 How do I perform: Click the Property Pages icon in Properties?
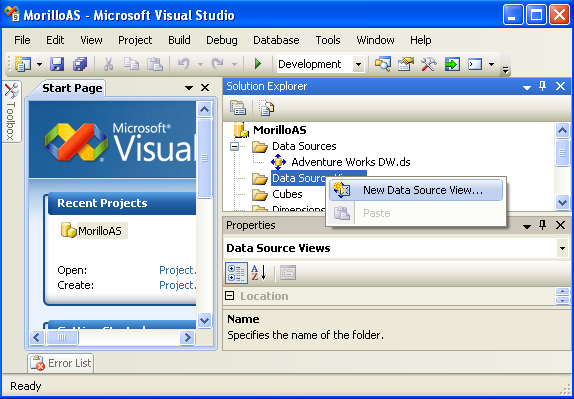pyautogui.click(x=288, y=273)
